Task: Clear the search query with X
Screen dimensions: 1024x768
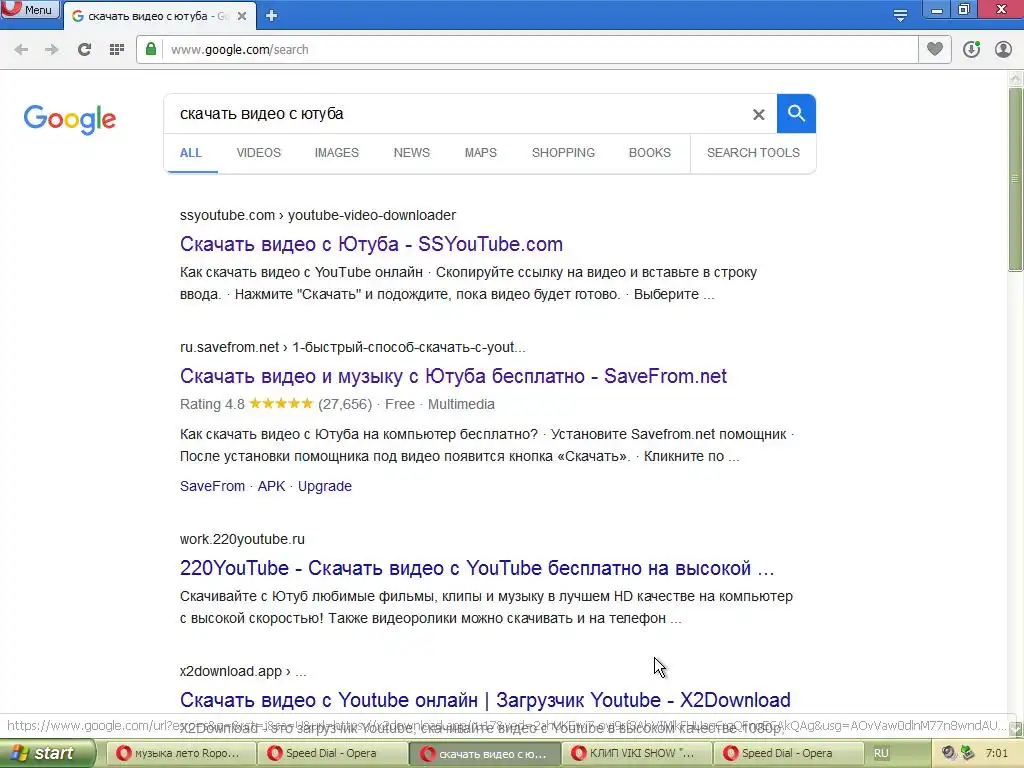Action: tap(758, 114)
